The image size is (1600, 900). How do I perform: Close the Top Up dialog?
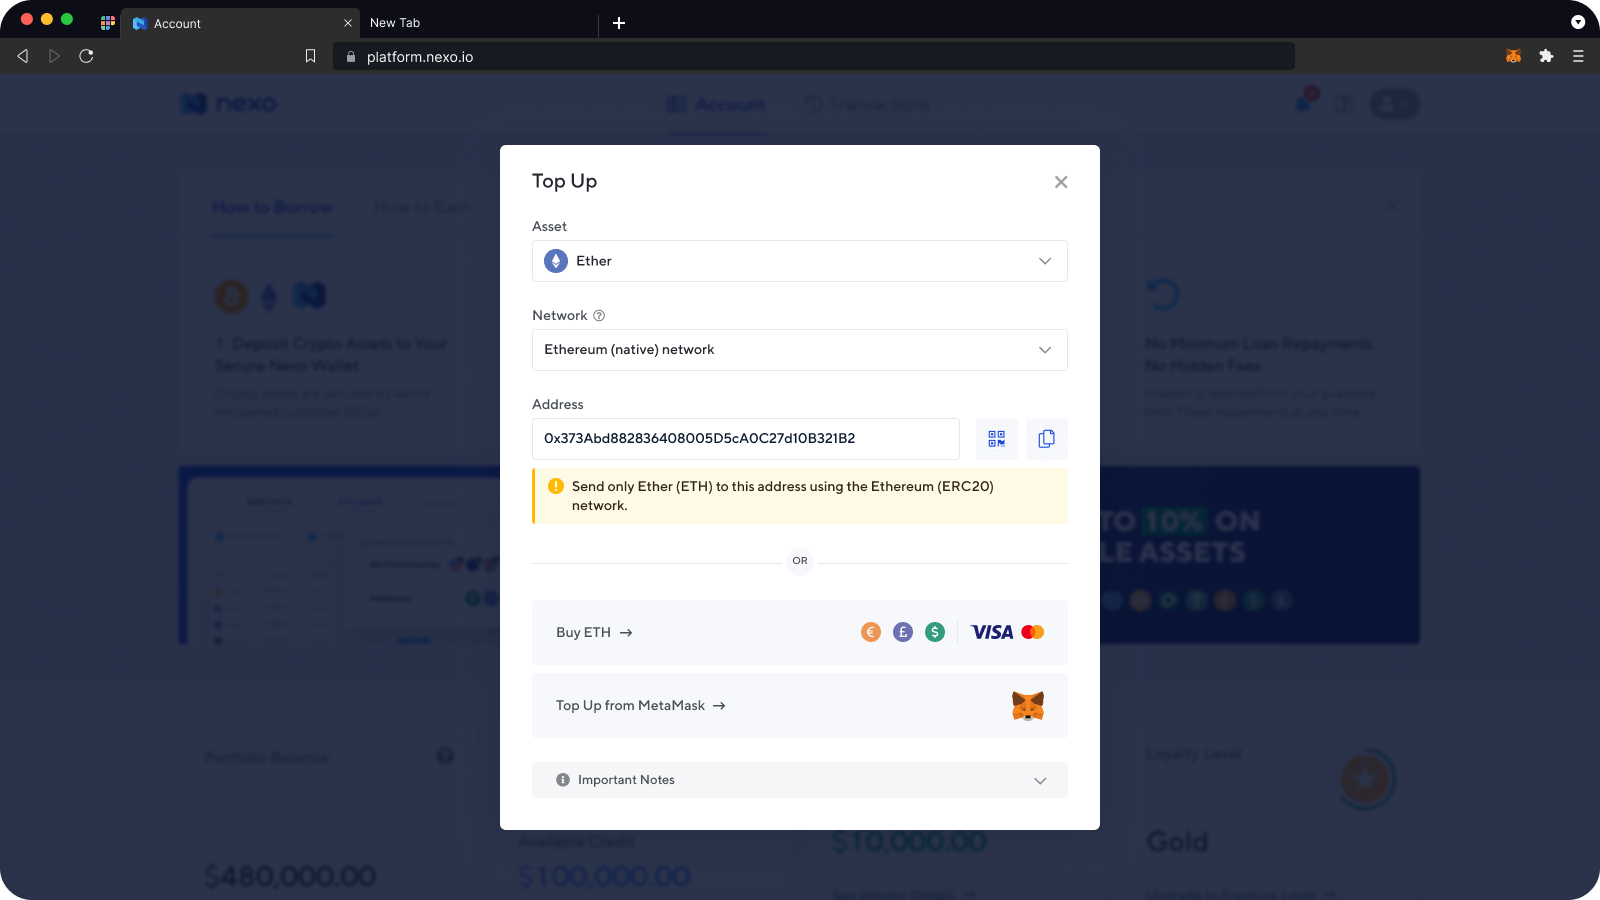[1061, 182]
